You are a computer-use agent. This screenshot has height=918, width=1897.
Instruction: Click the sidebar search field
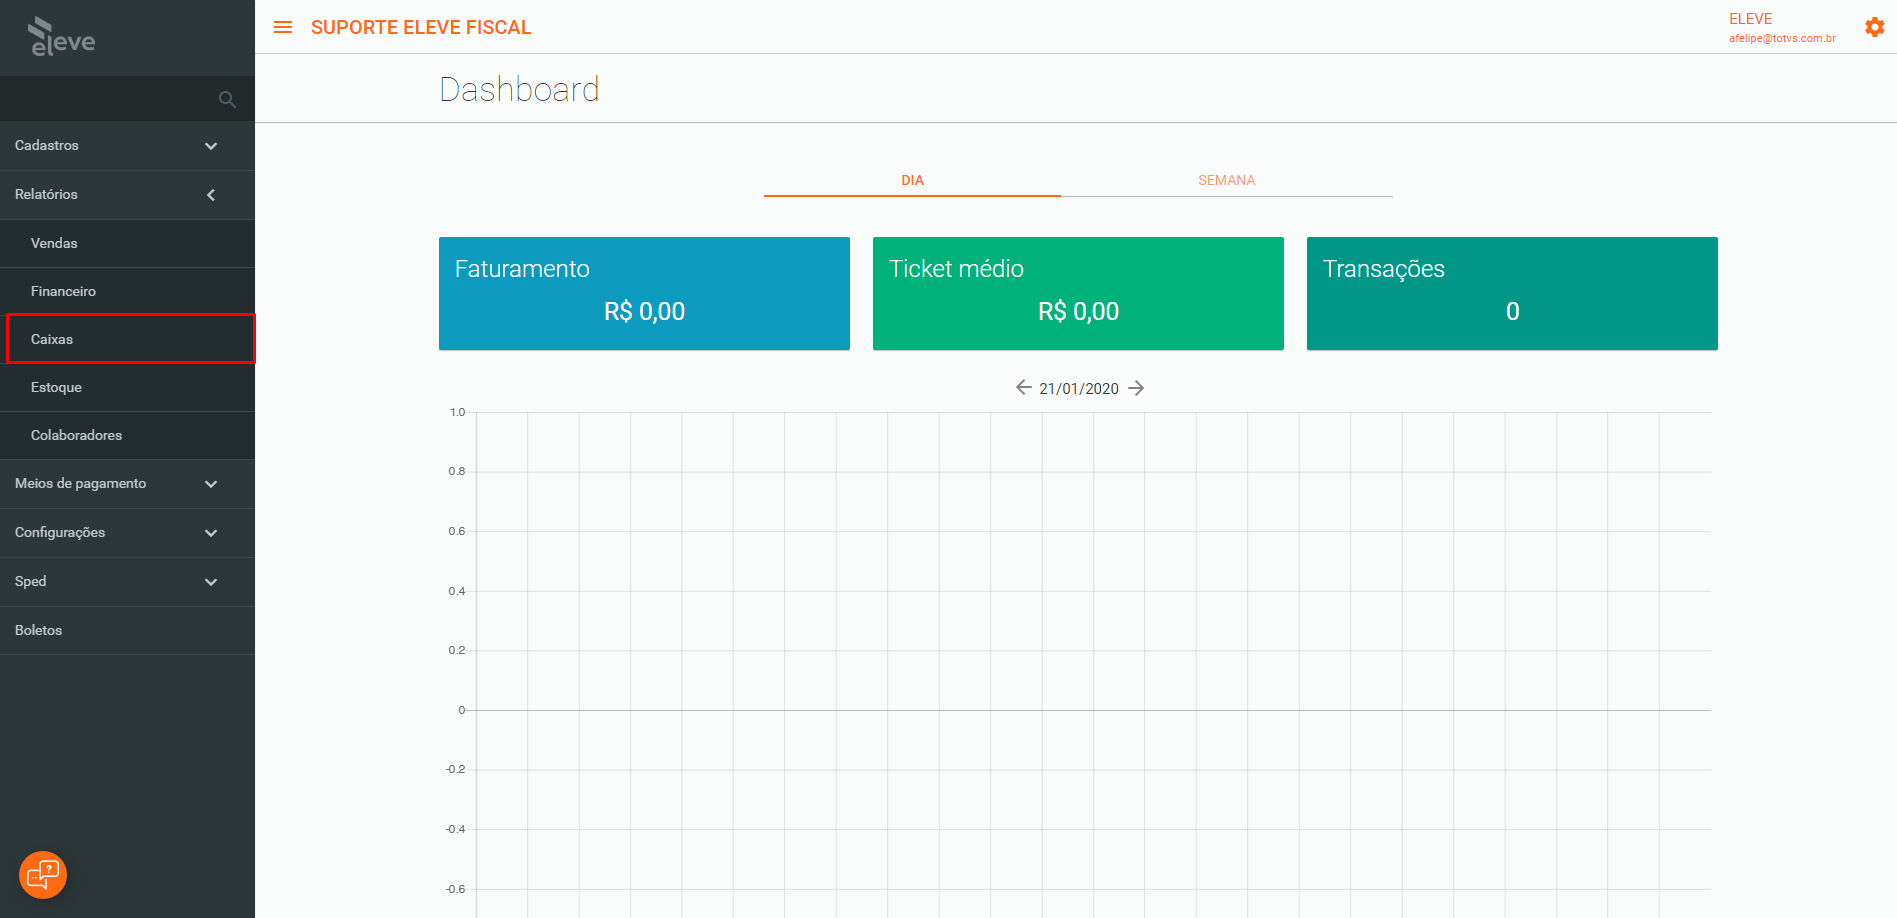pos(127,99)
